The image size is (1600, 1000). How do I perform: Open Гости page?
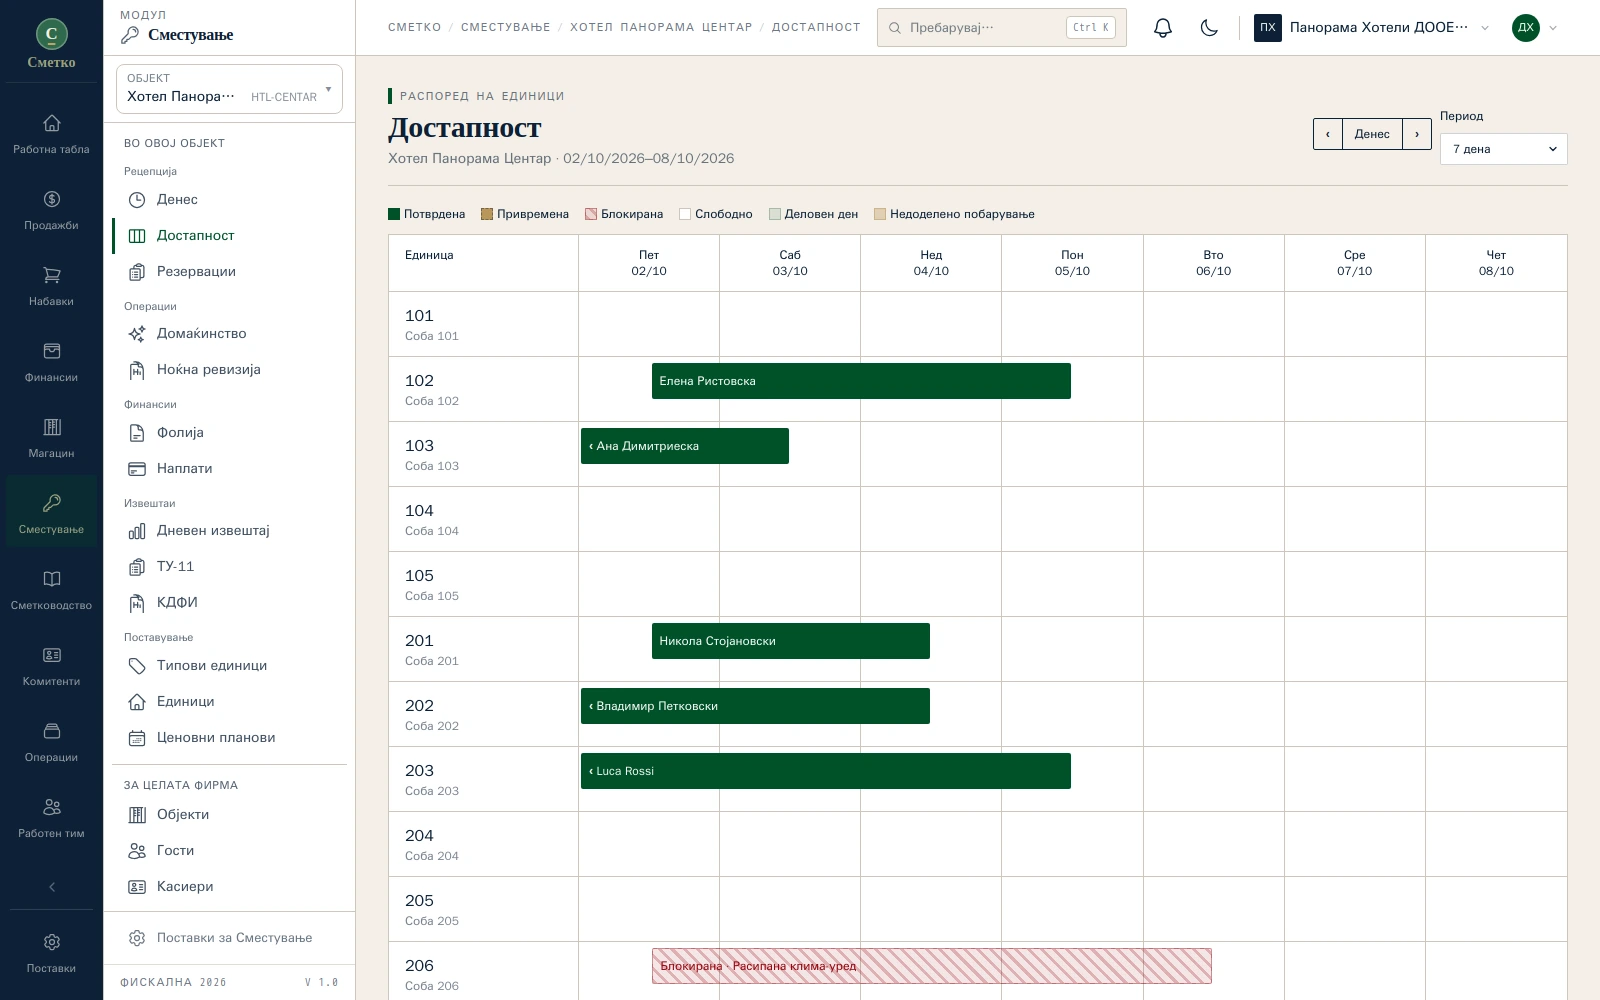229,850
